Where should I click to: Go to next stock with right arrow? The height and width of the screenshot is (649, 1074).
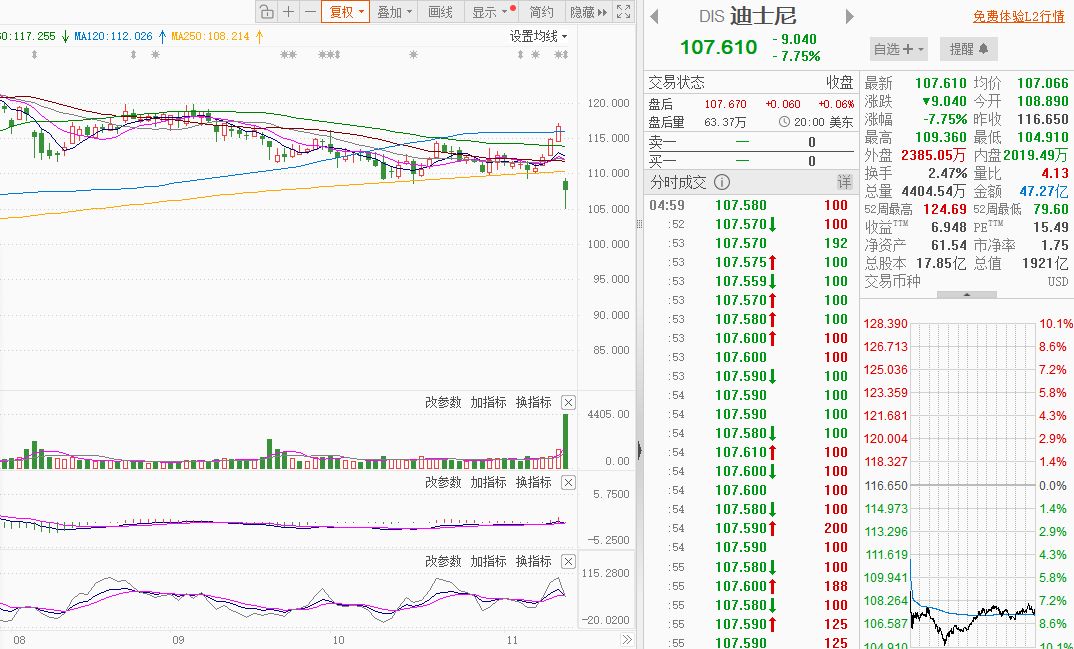[850, 16]
